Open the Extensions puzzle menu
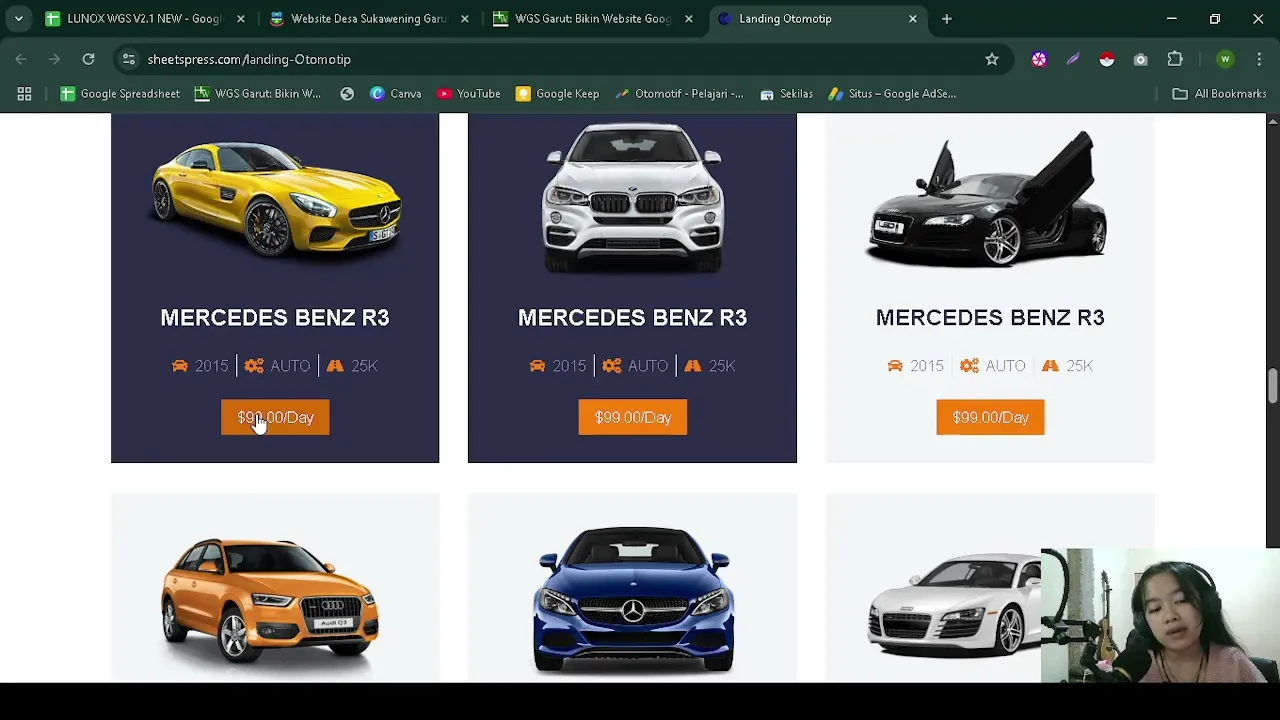 click(1175, 59)
